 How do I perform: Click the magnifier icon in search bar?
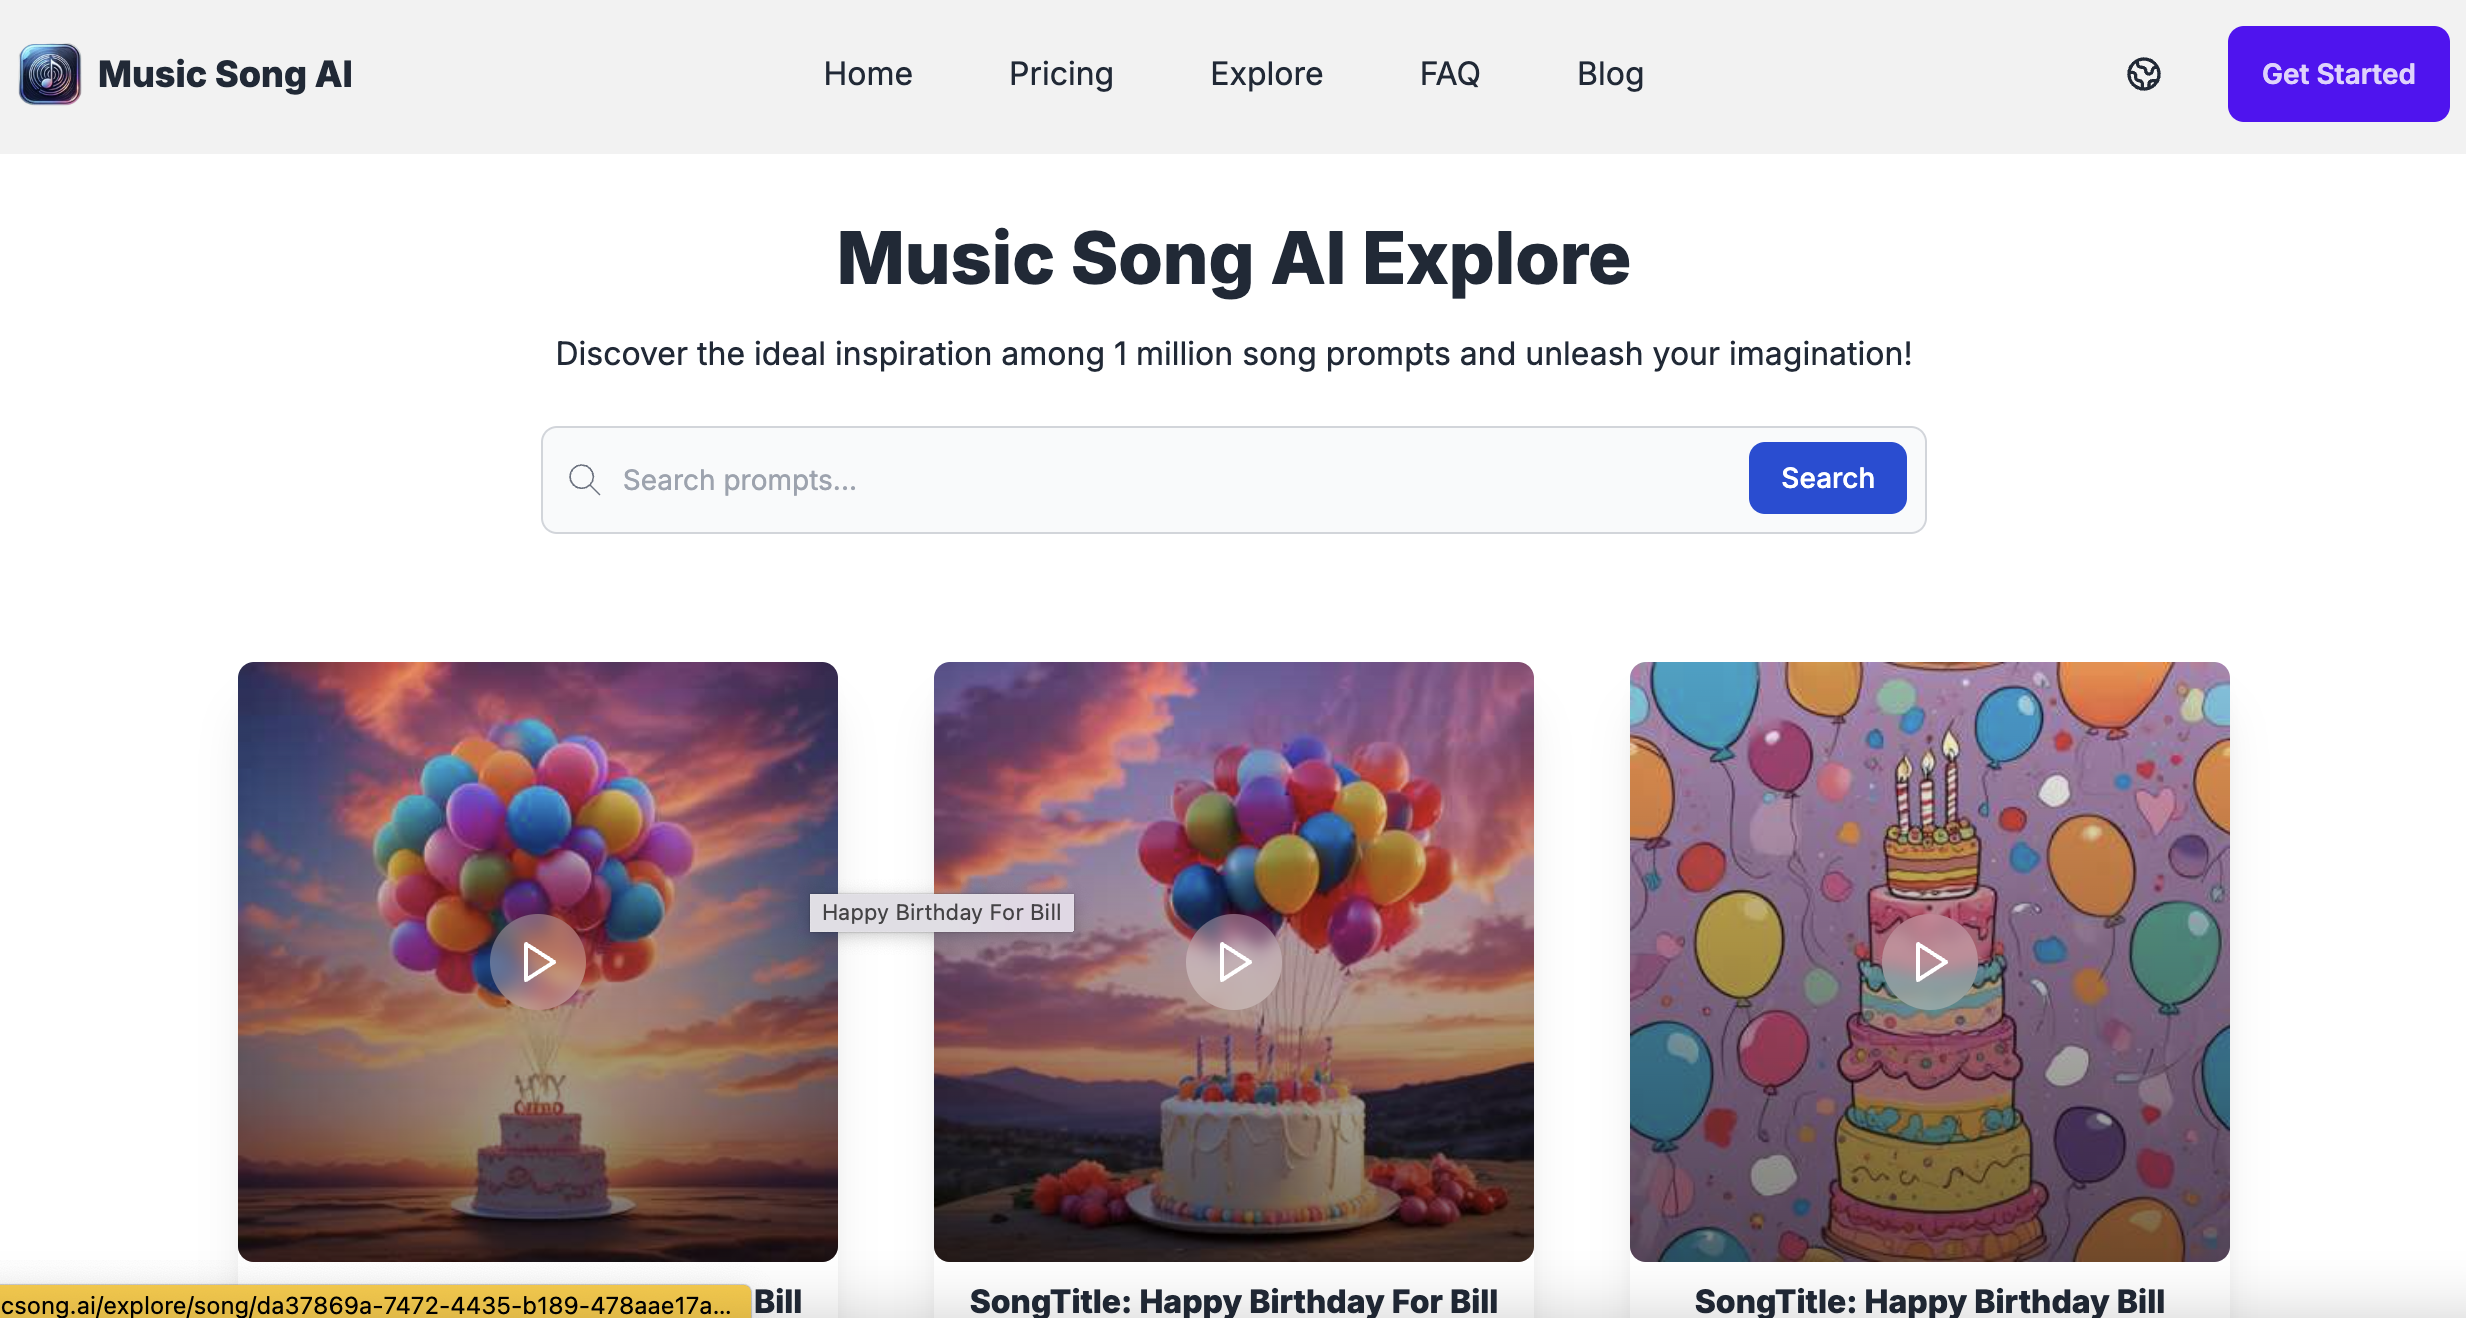[585, 480]
